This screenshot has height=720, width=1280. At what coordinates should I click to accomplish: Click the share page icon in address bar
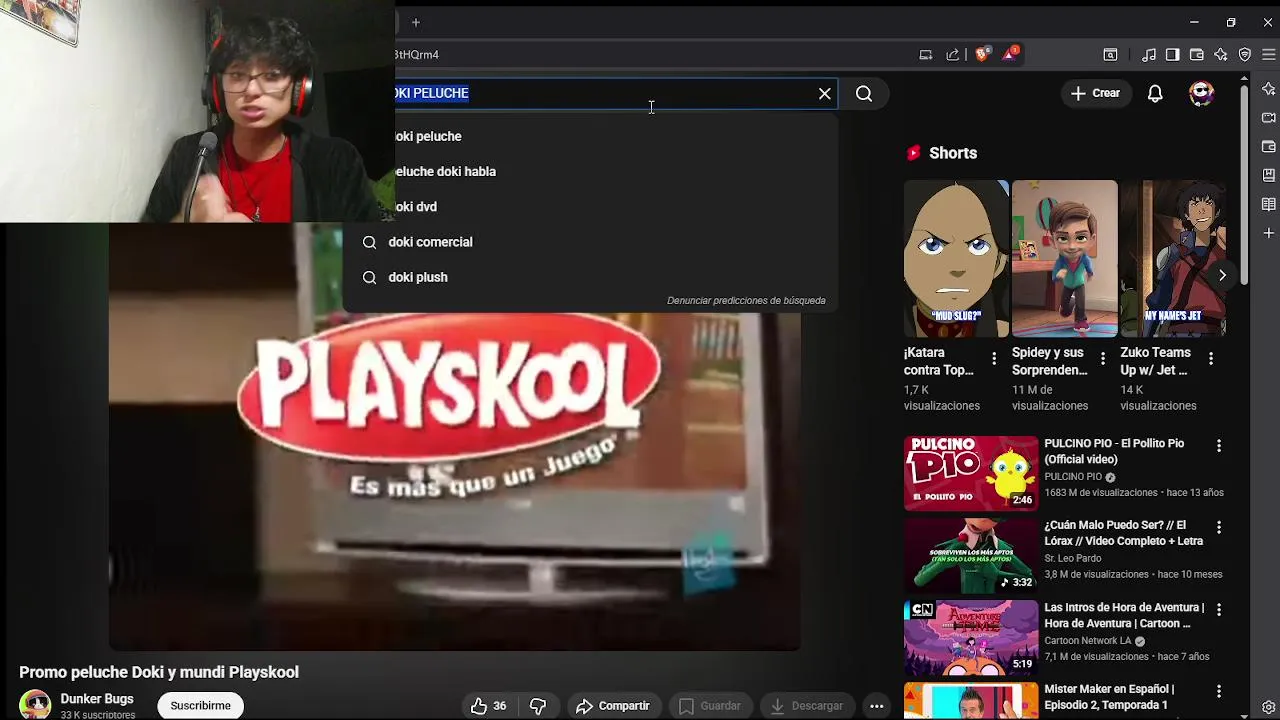[x=952, y=54]
